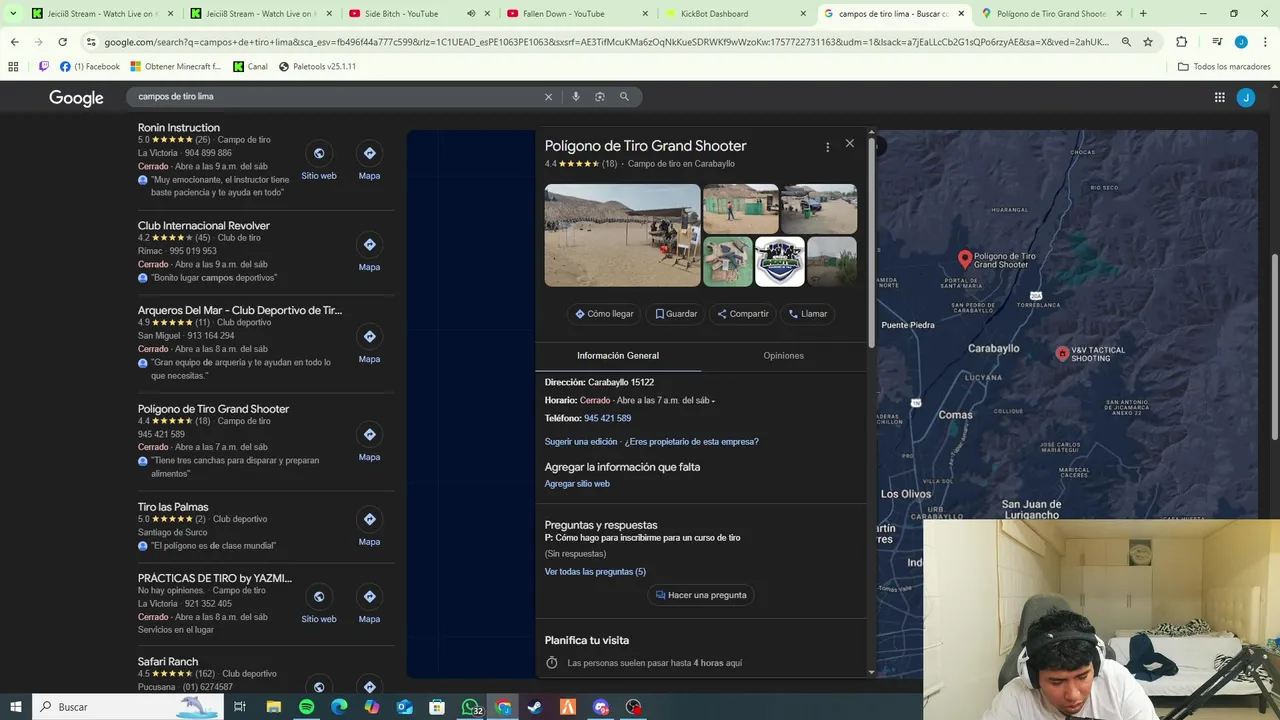Open the Club Internacional Revolver result

(204, 226)
